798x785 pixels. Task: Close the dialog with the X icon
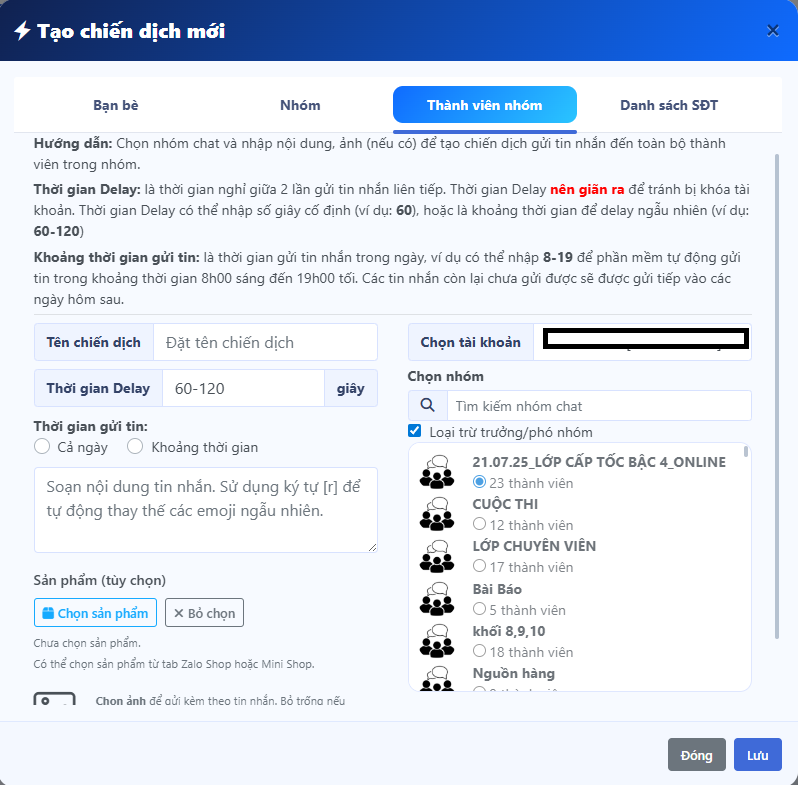772,31
